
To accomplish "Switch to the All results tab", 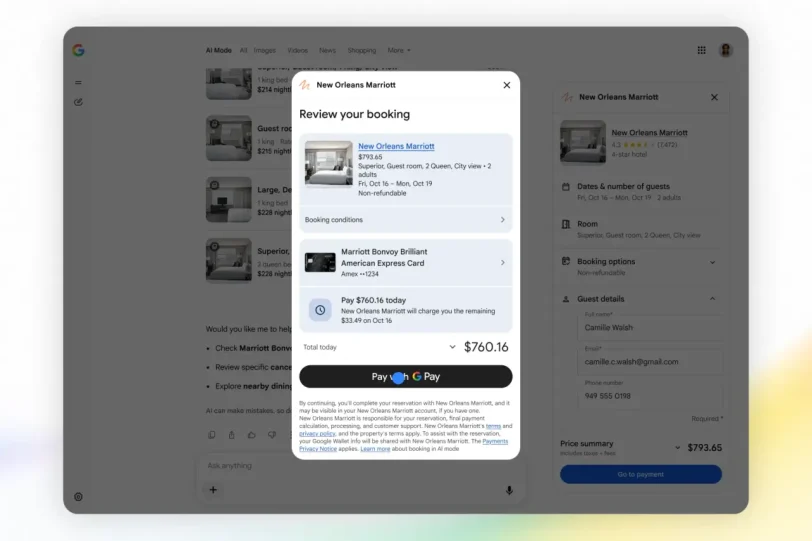I will (243, 50).
